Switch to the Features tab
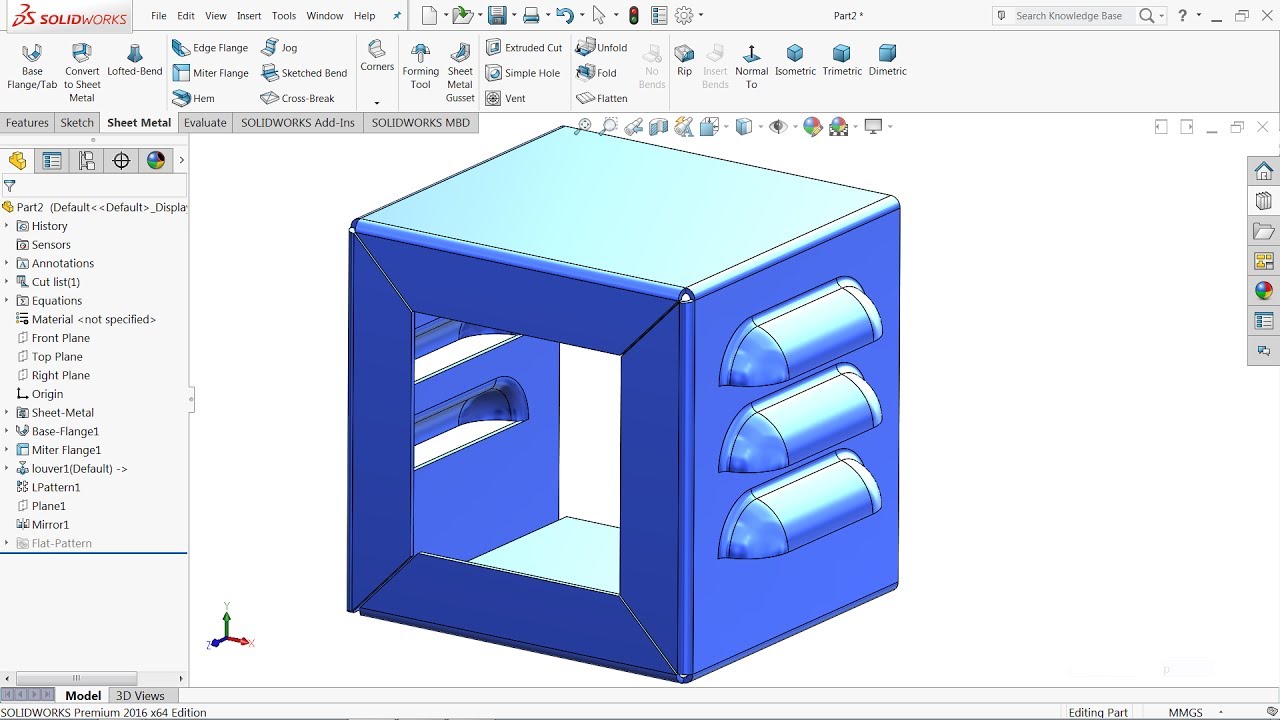Screen dimensions: 1280x720 click(x=27, y=123)
